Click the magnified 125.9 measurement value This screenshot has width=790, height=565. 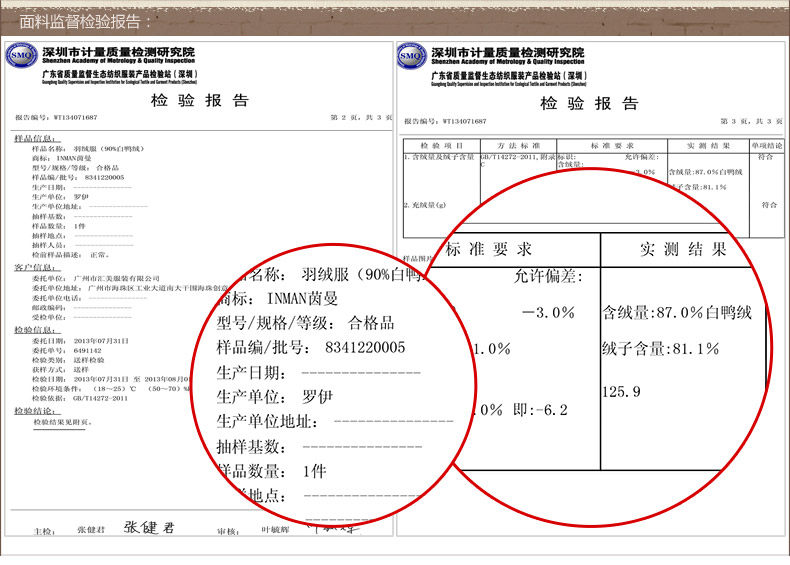tap(621, 390)
